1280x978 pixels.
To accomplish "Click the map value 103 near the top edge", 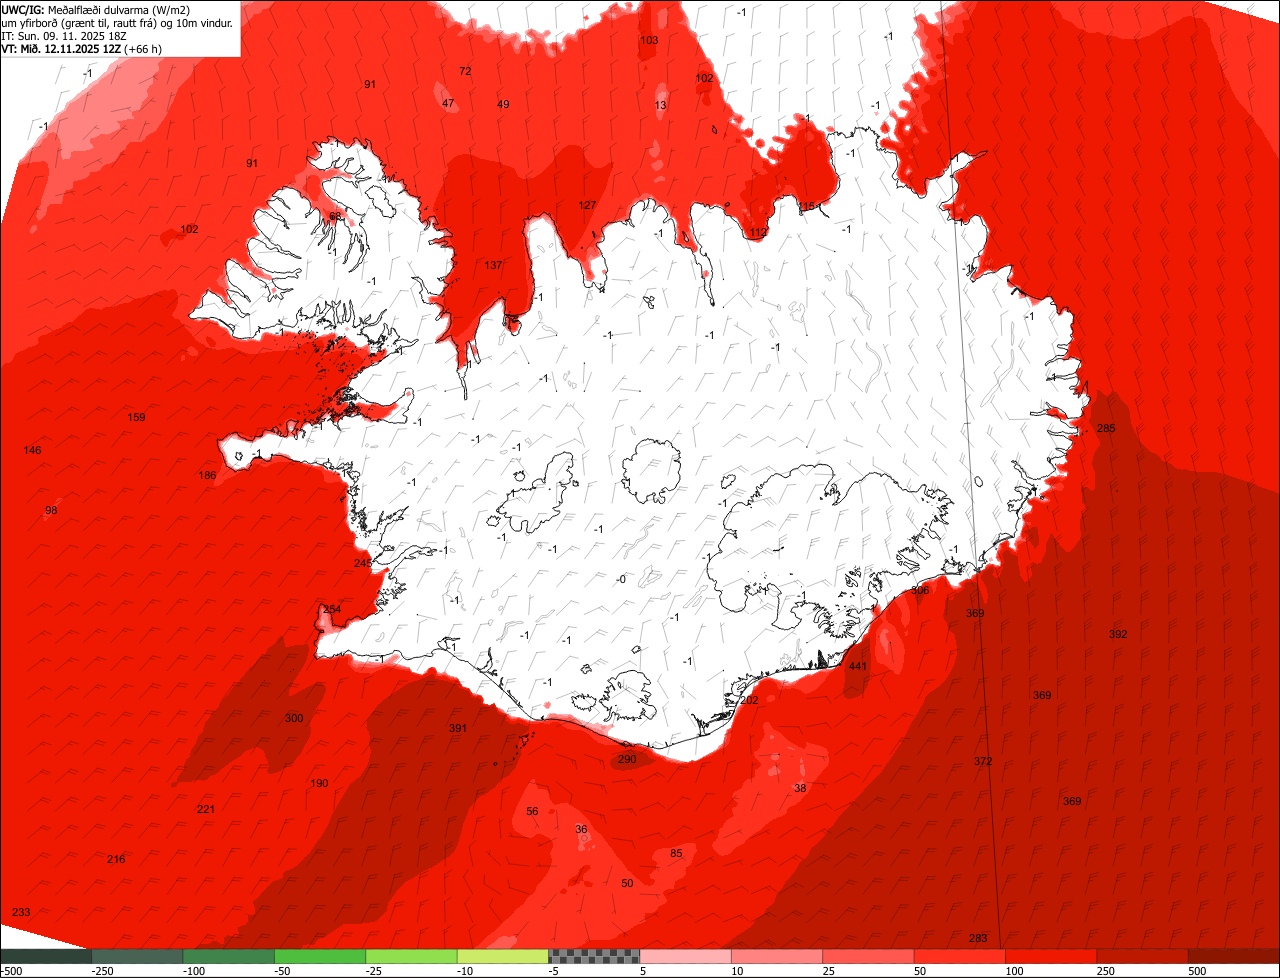I will coord(649,40).
